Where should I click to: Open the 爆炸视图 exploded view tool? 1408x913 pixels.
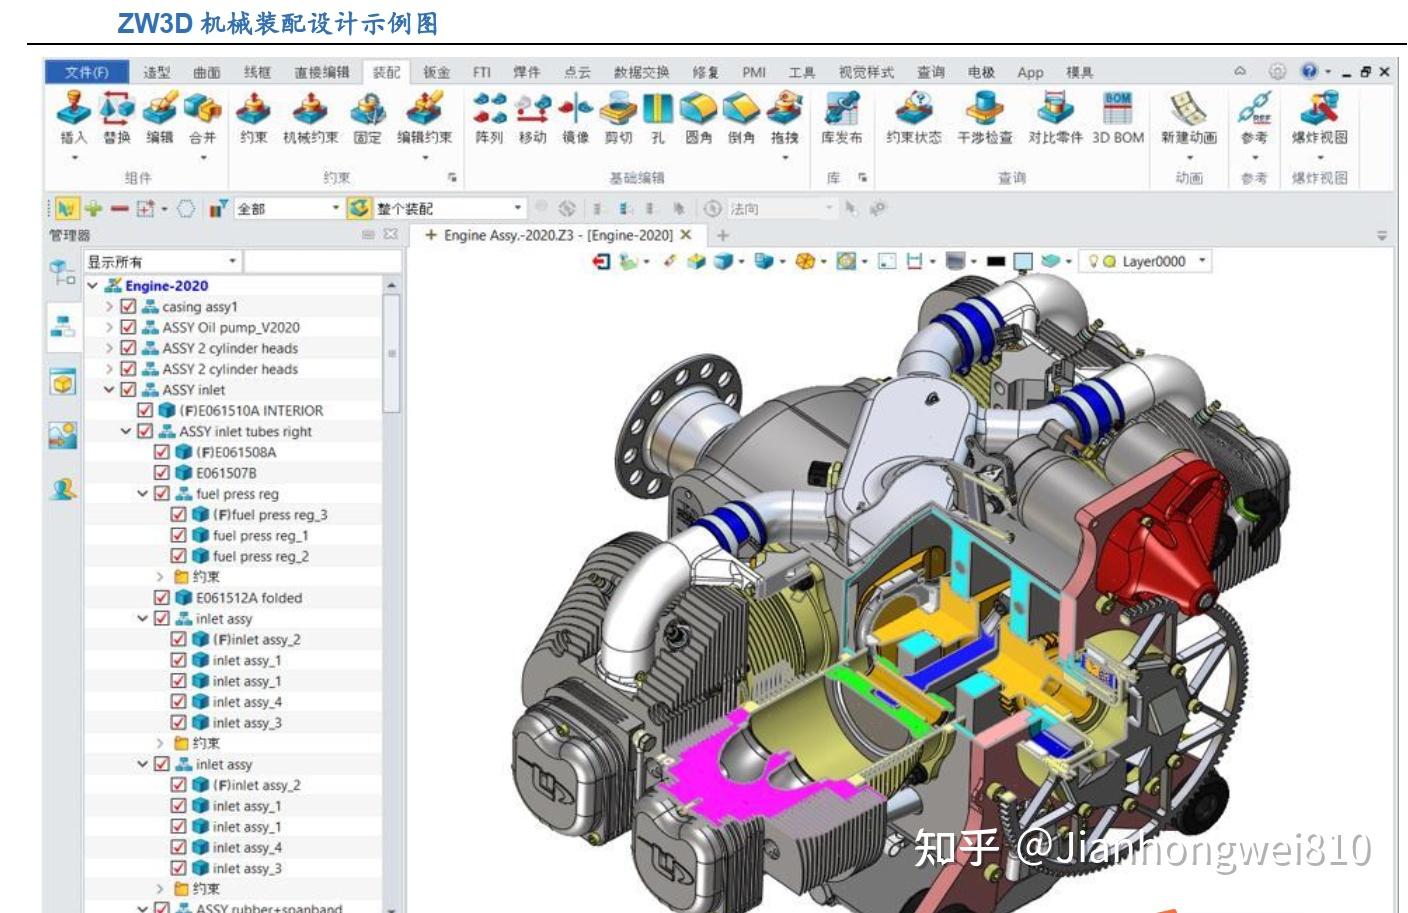[x=1319, y=109]
